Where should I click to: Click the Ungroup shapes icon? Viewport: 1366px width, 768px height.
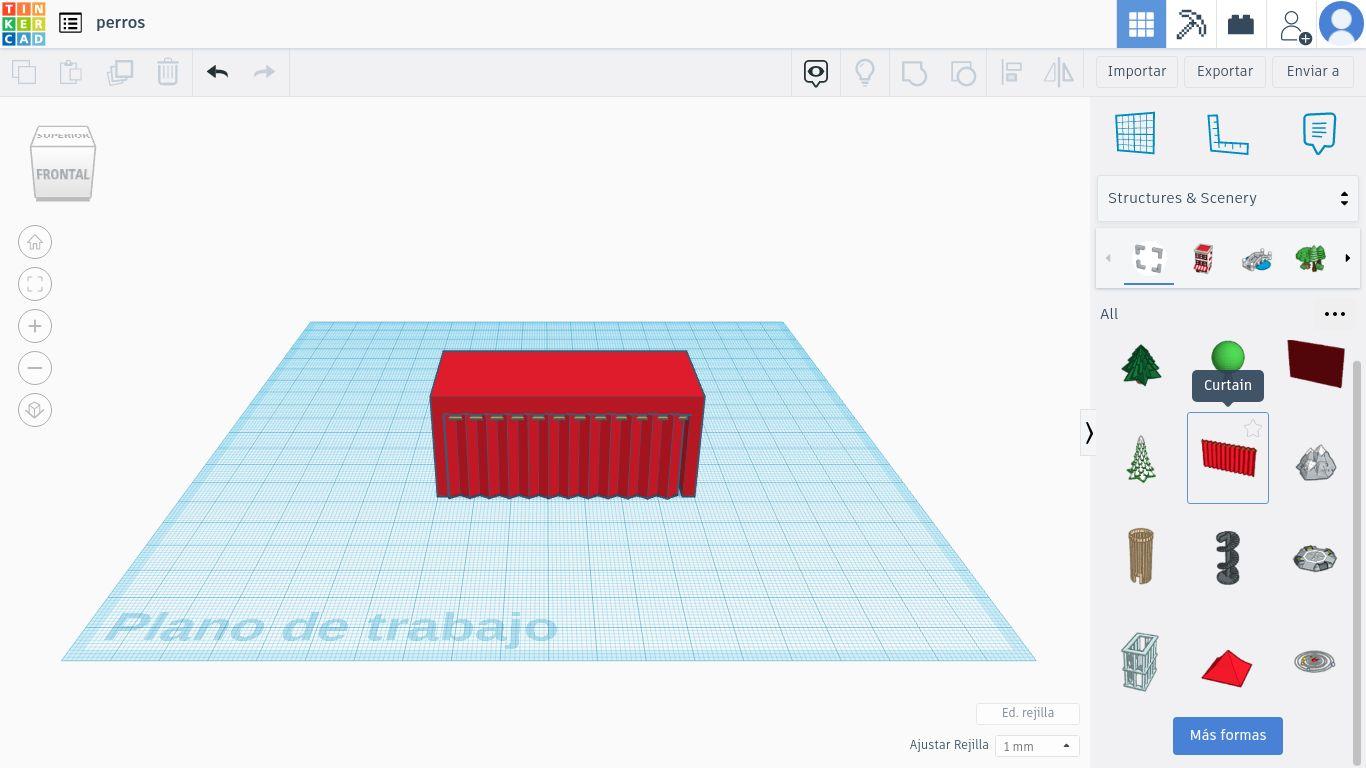point(963,72)
